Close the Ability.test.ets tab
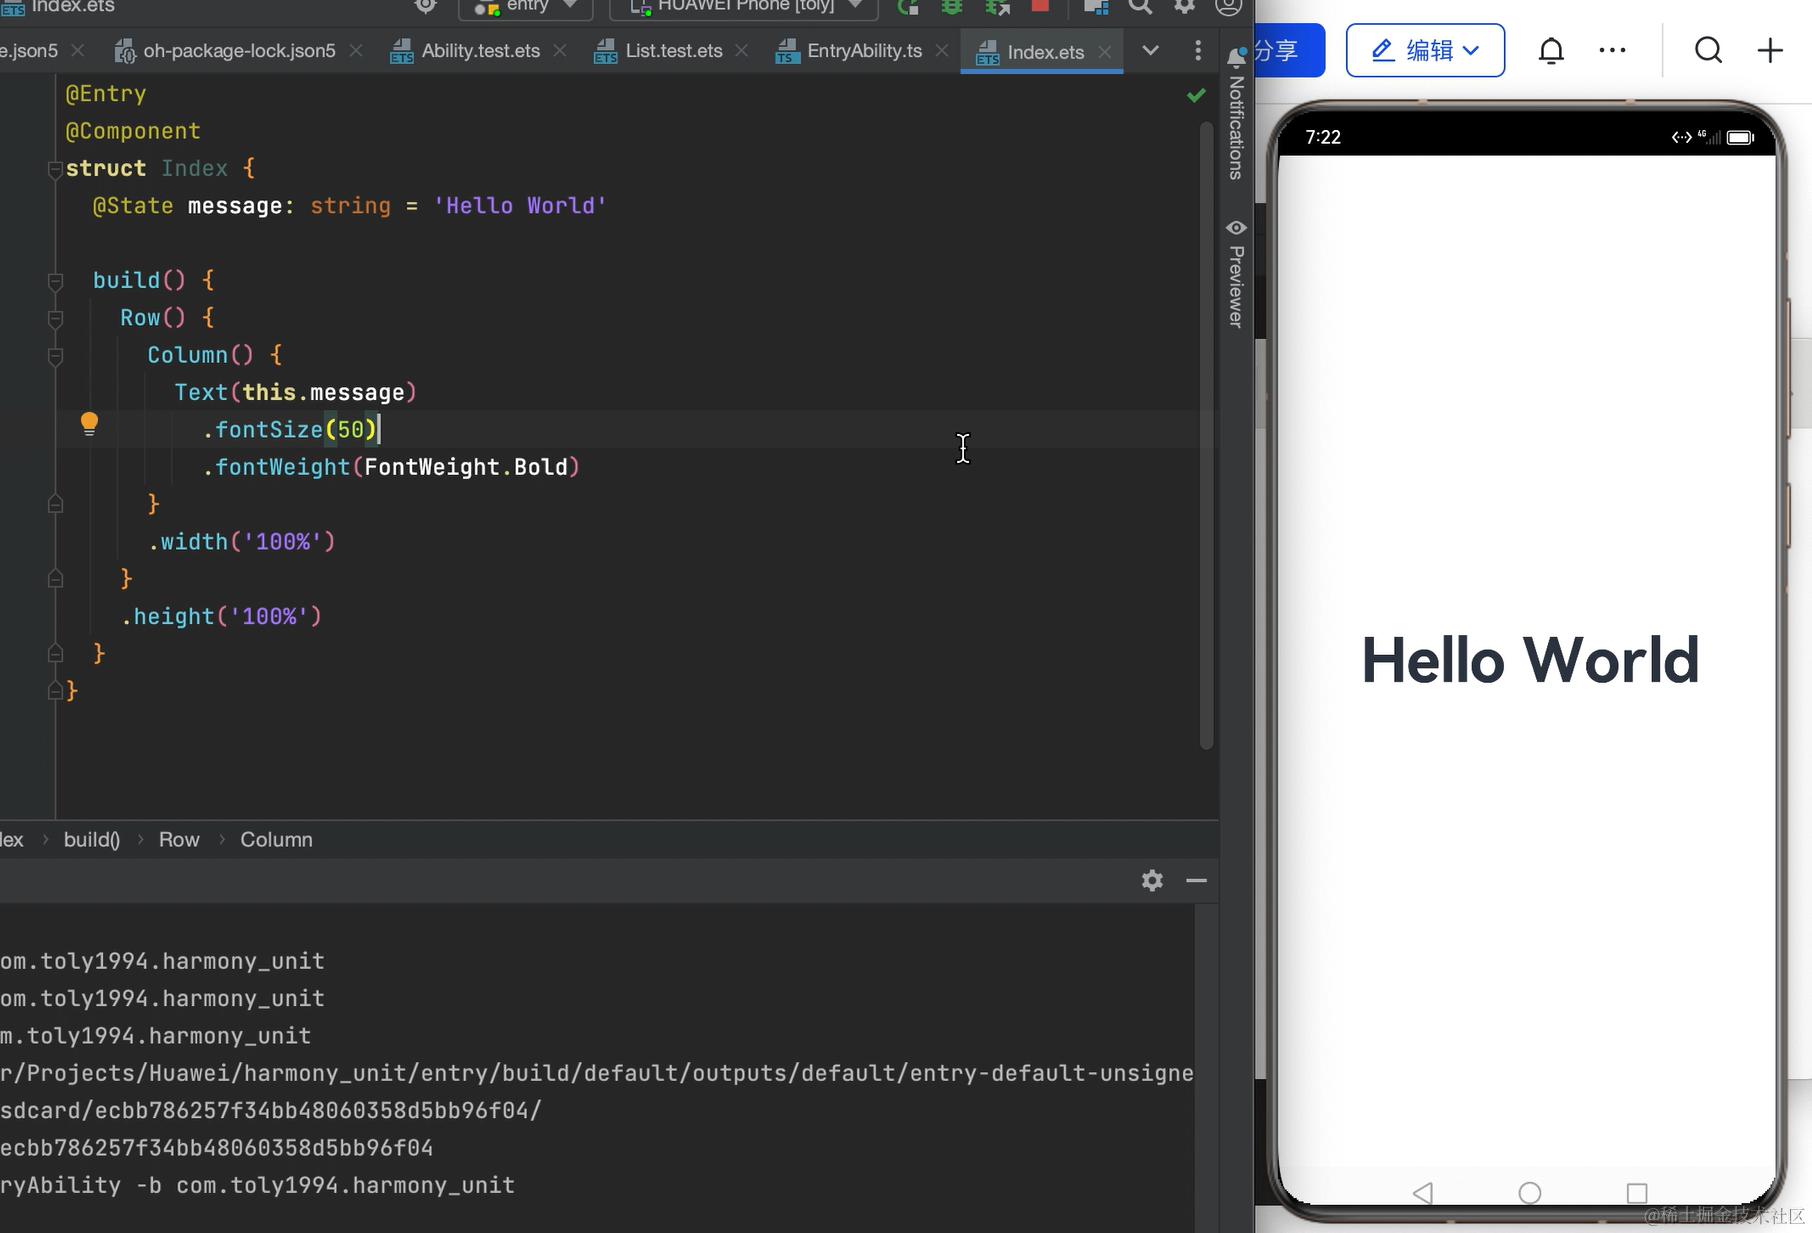Viewport: 1812px width, 1233px height. click(560, 51)
